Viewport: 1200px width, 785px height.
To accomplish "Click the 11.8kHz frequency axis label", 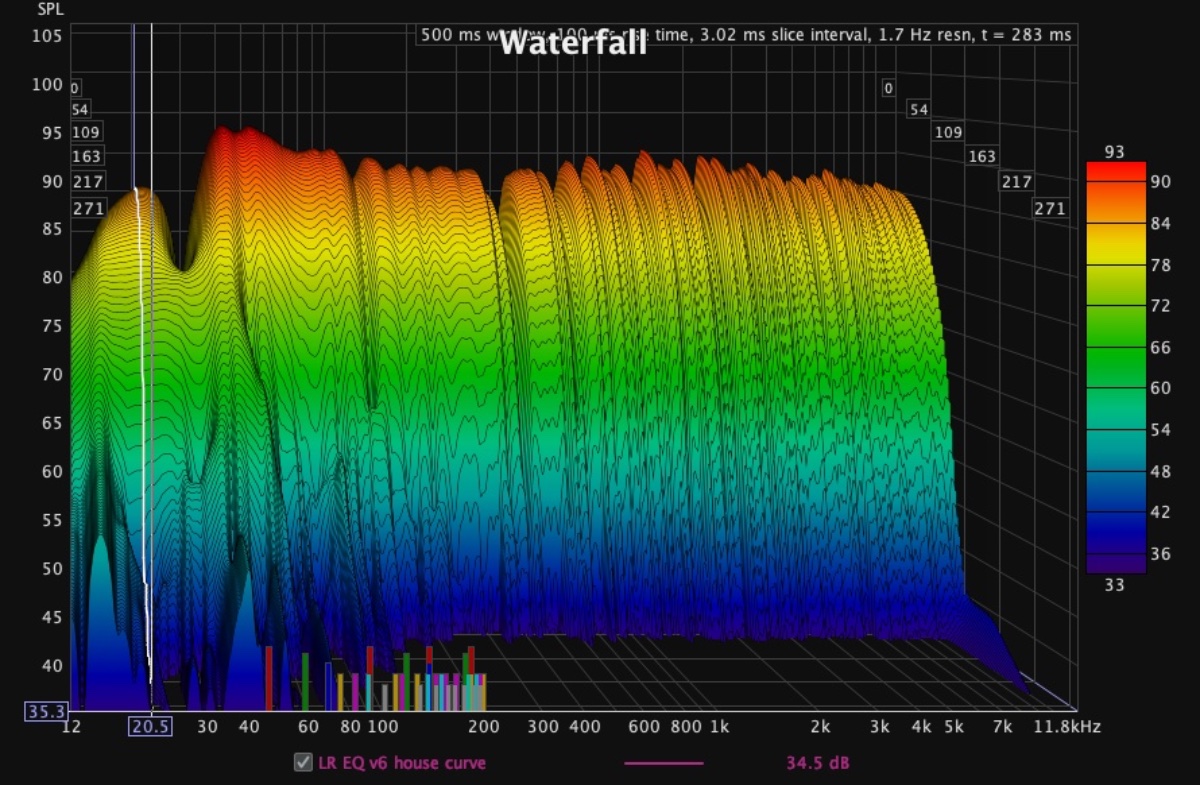I will click(x=1065, y=727).
